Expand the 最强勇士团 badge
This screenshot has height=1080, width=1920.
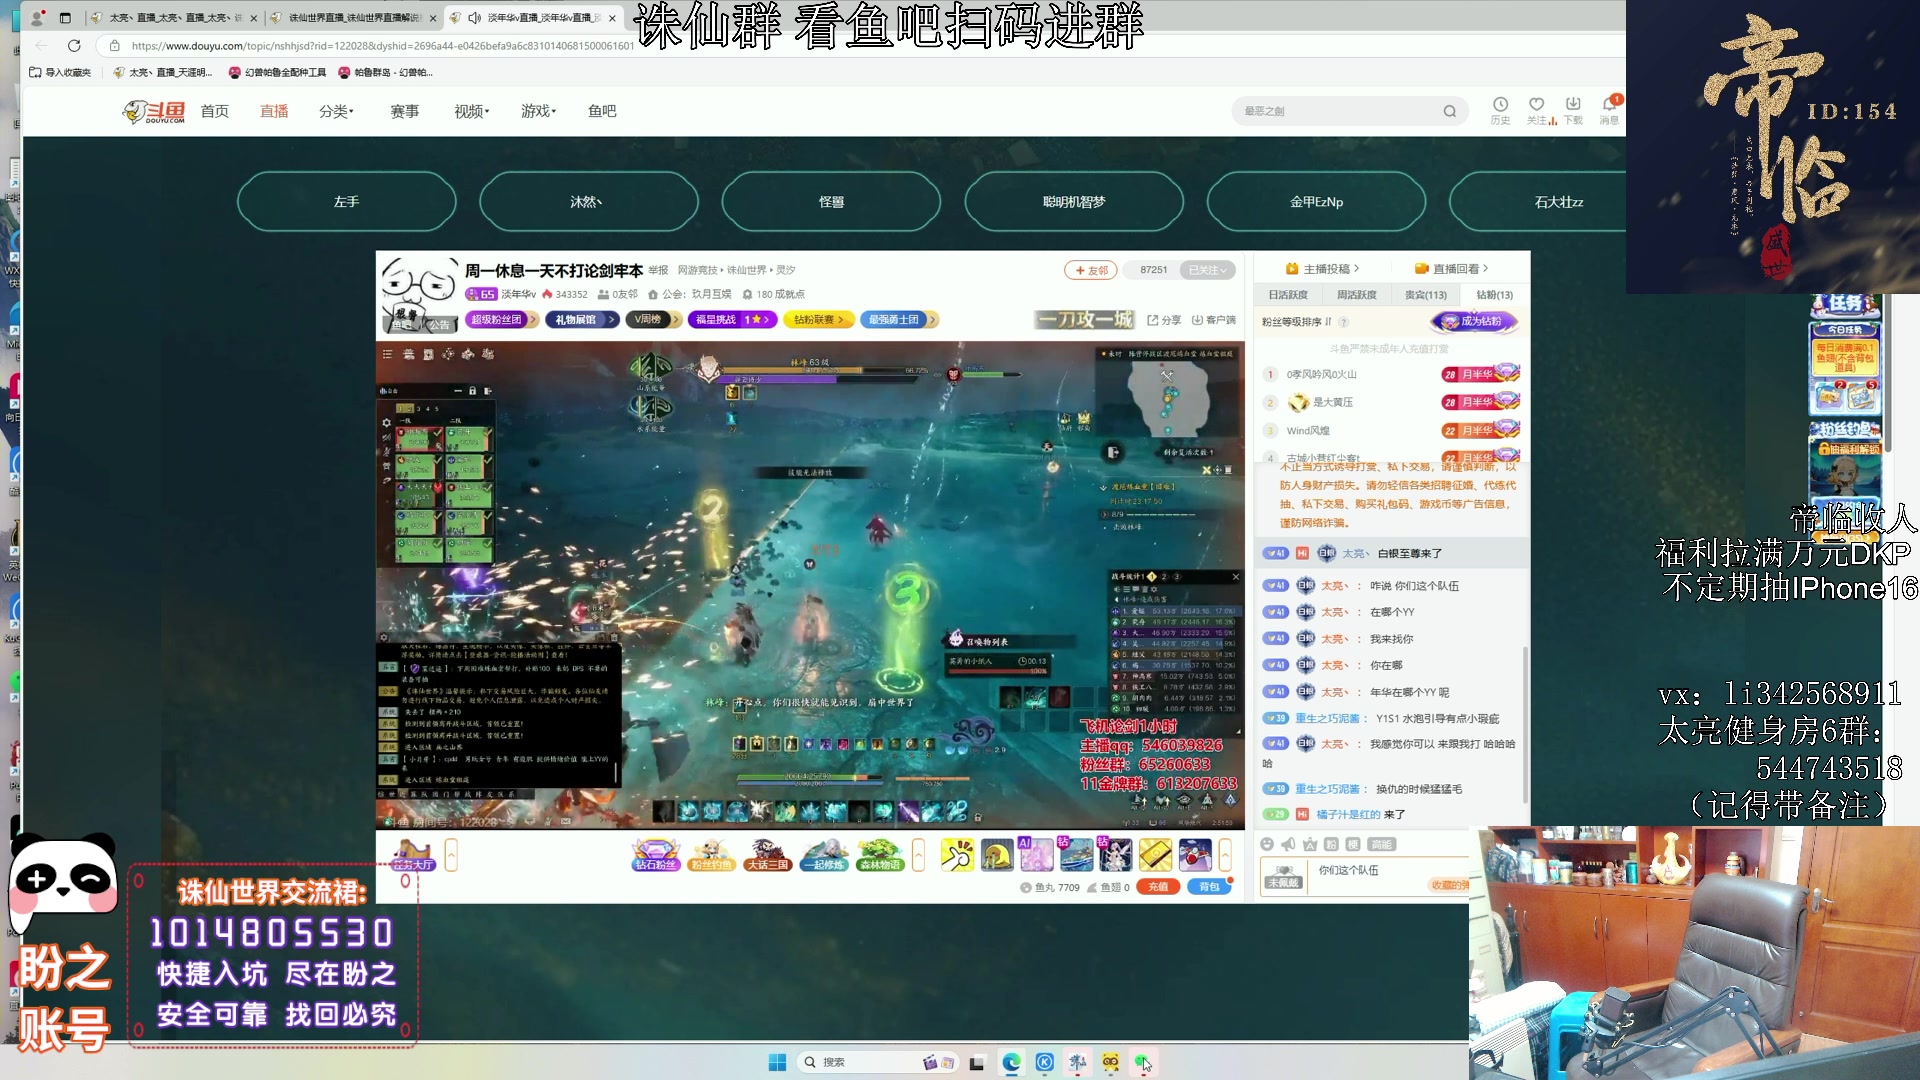tap(898, 320)
